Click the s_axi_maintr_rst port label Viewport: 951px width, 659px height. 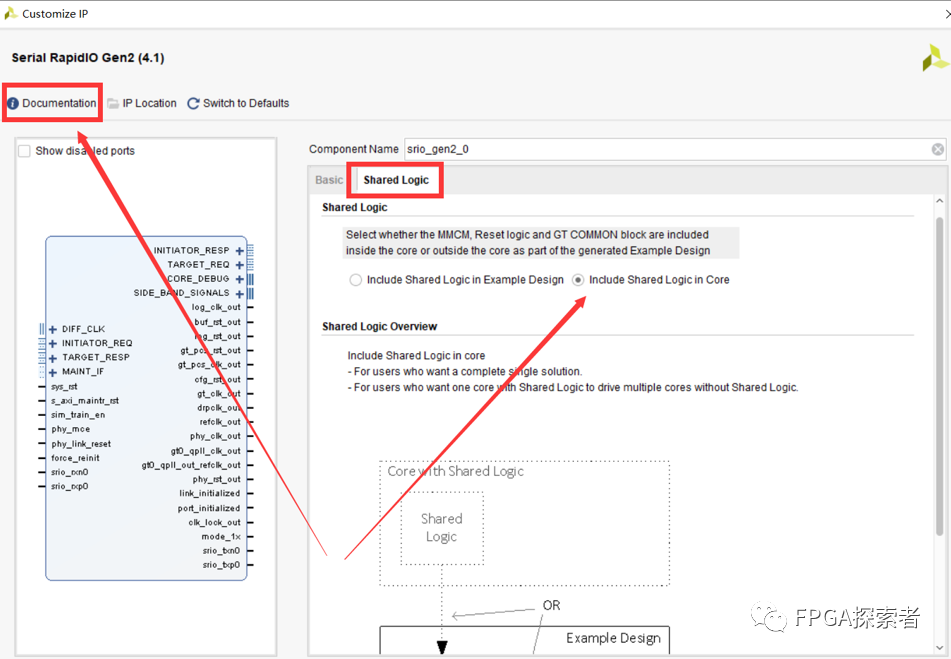click(x=85, y=401)
